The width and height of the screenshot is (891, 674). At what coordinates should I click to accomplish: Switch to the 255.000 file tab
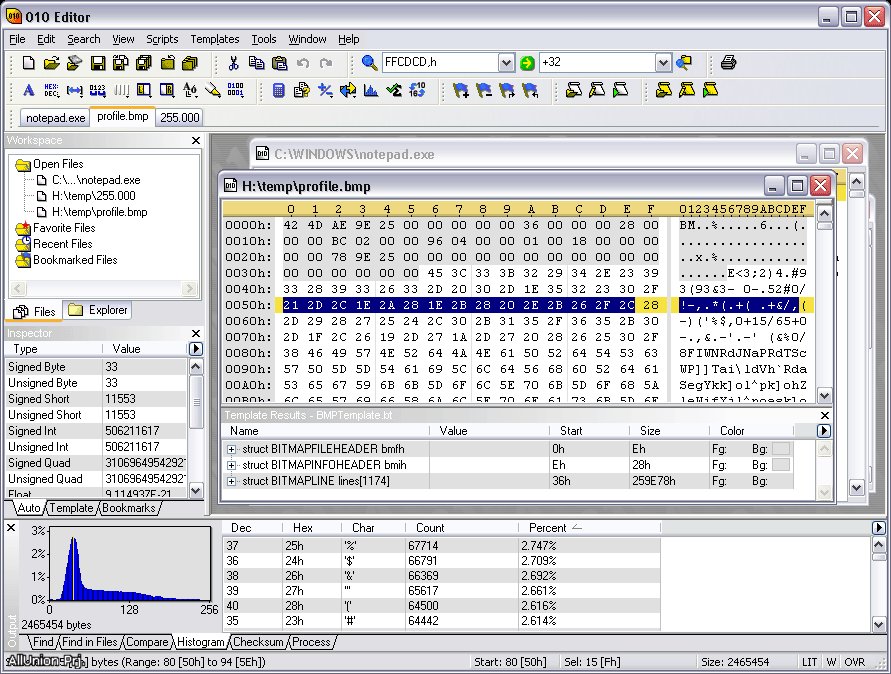(180, 118)
